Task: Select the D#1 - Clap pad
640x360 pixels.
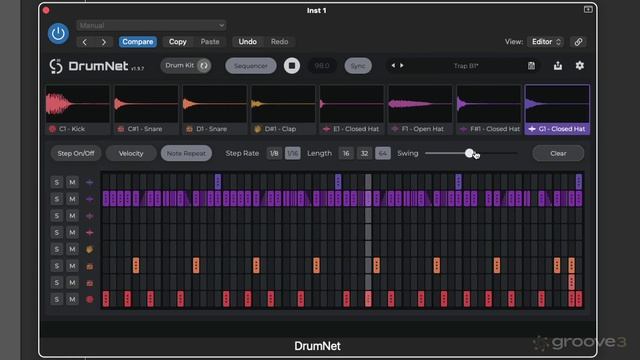Action: (283, 109)
